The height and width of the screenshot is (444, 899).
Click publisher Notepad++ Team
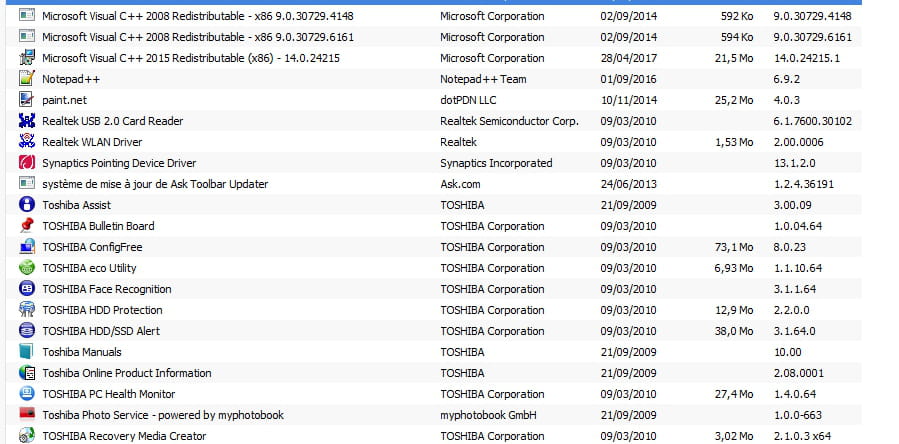coord(483,79)
